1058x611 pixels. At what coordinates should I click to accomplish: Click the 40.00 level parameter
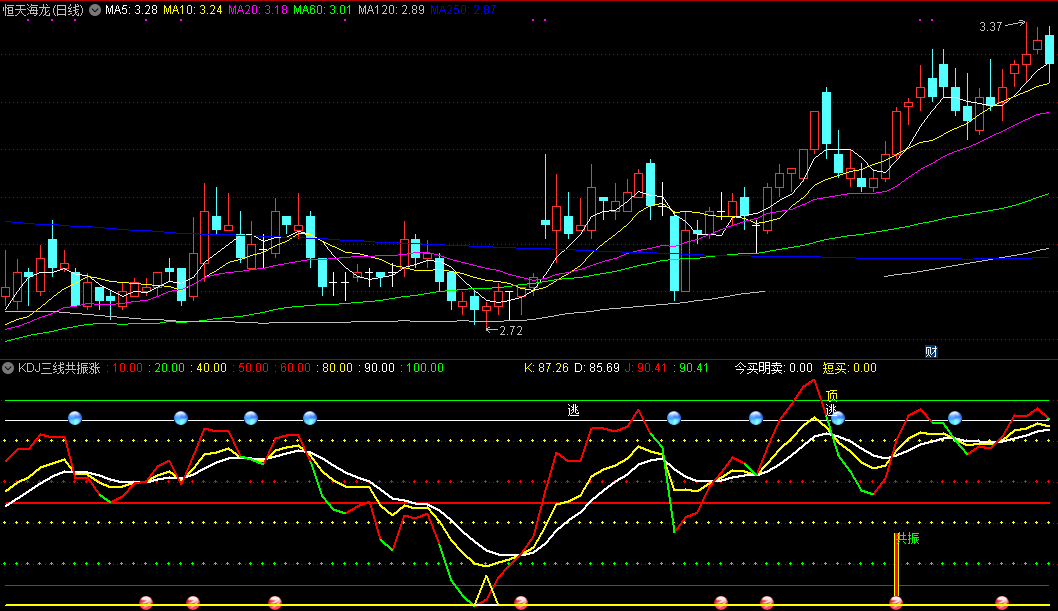tap(211, 368)
